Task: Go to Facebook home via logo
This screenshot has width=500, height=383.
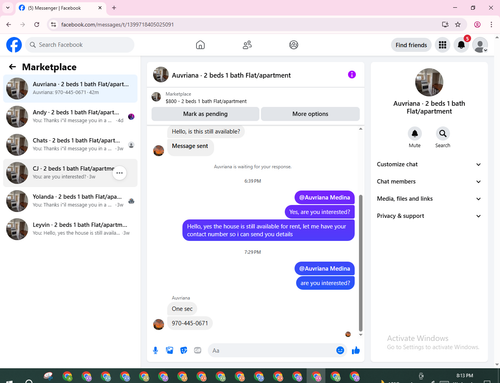Action: (14, 45)
